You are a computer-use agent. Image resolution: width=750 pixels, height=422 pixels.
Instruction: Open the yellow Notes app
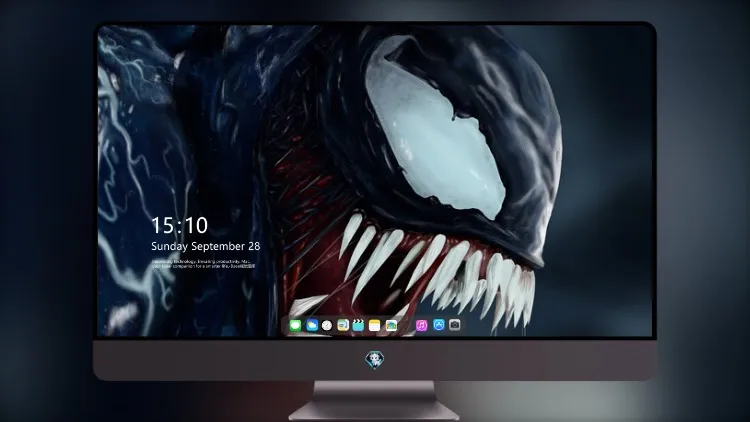(375, 325)
